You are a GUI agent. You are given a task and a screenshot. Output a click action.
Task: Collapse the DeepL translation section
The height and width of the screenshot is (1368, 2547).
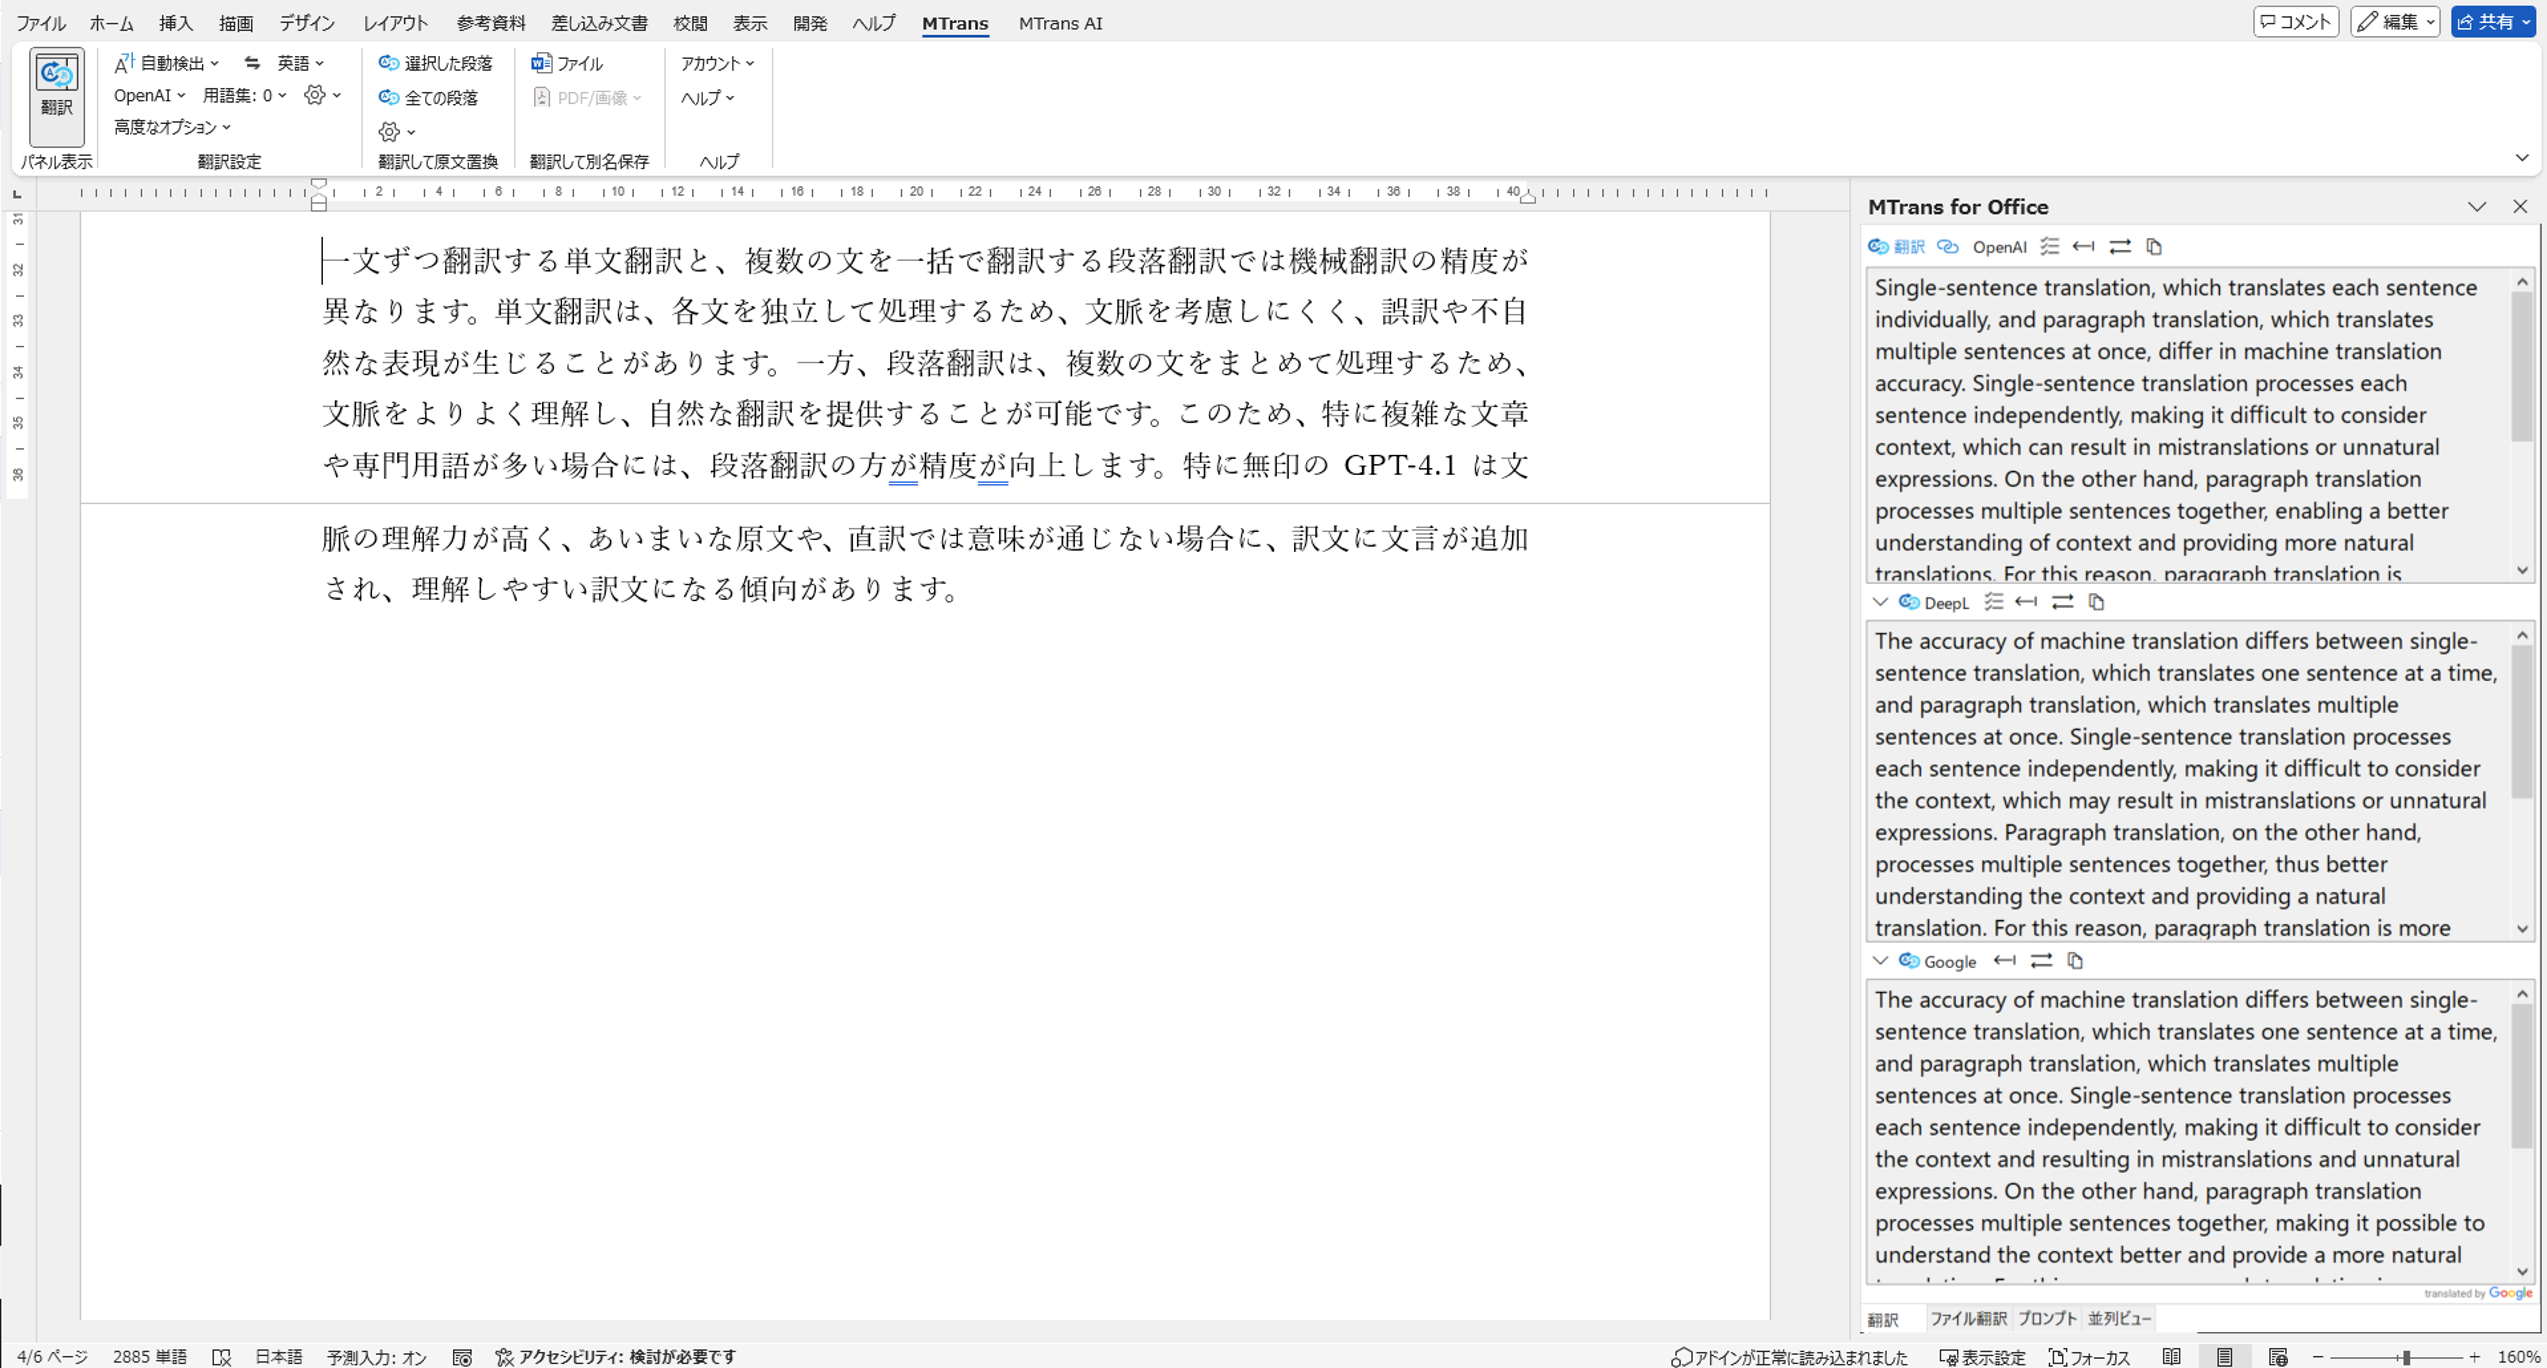coord(1880,602)
